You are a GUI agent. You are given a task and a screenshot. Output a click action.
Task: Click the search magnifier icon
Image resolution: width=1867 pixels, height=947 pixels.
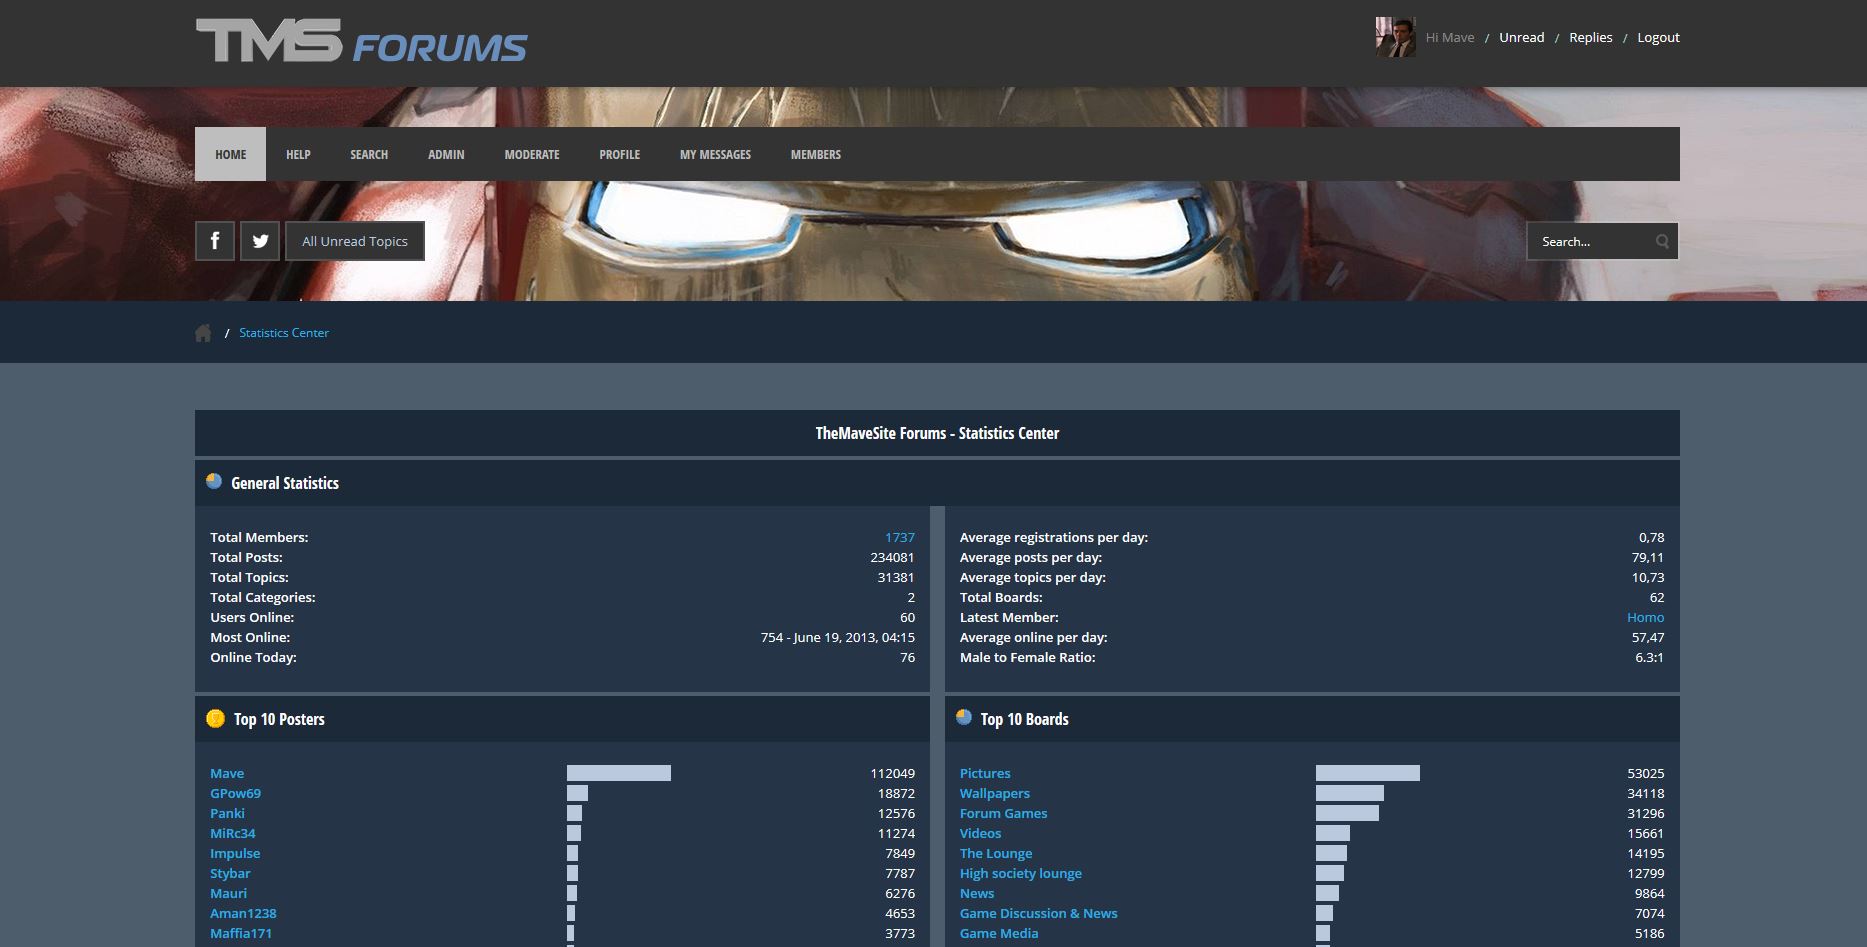1662,241
